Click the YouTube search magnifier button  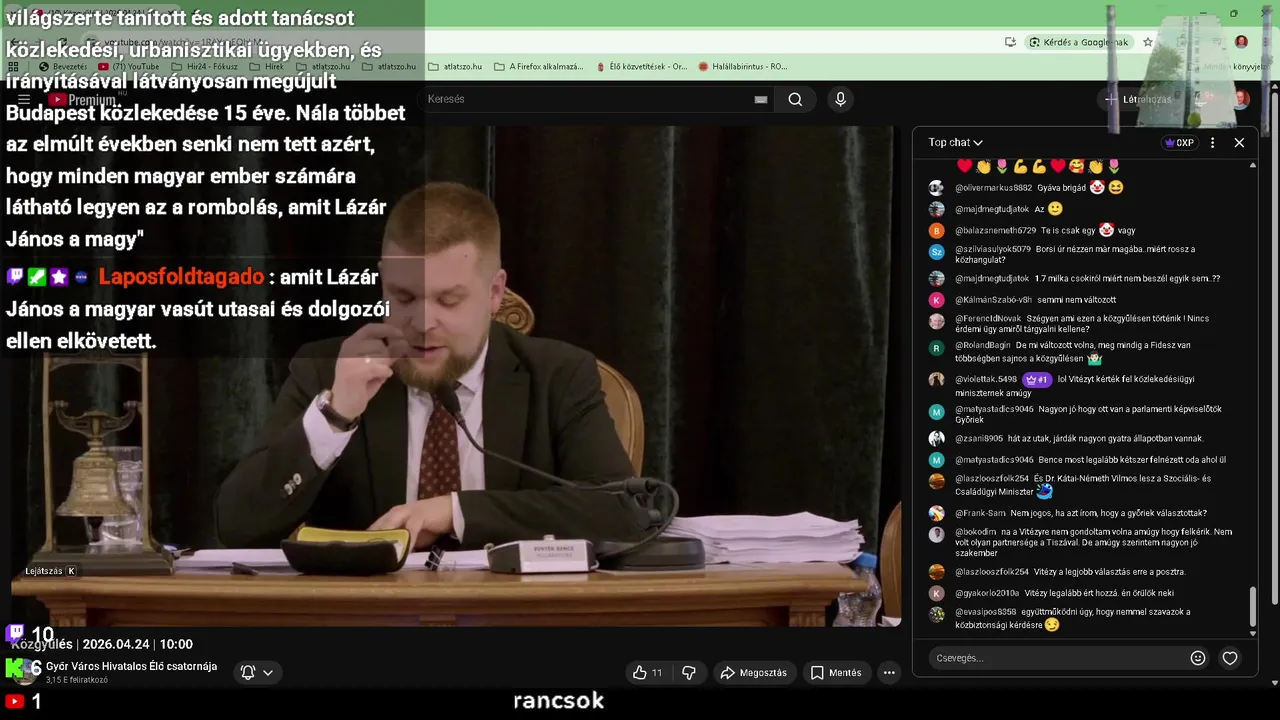pyautogui.click(x=795, y=99)
